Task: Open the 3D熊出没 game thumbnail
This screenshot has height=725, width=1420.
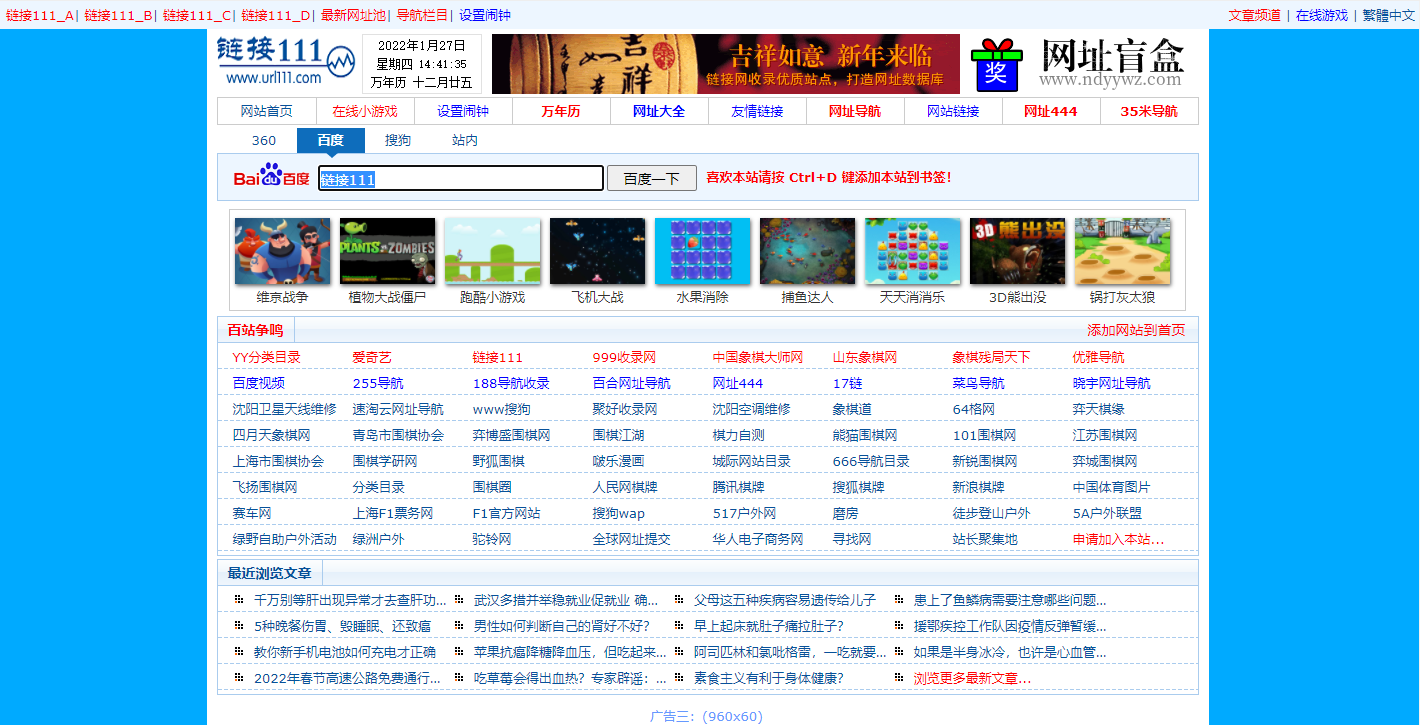Action: (x=1018, y=251)
